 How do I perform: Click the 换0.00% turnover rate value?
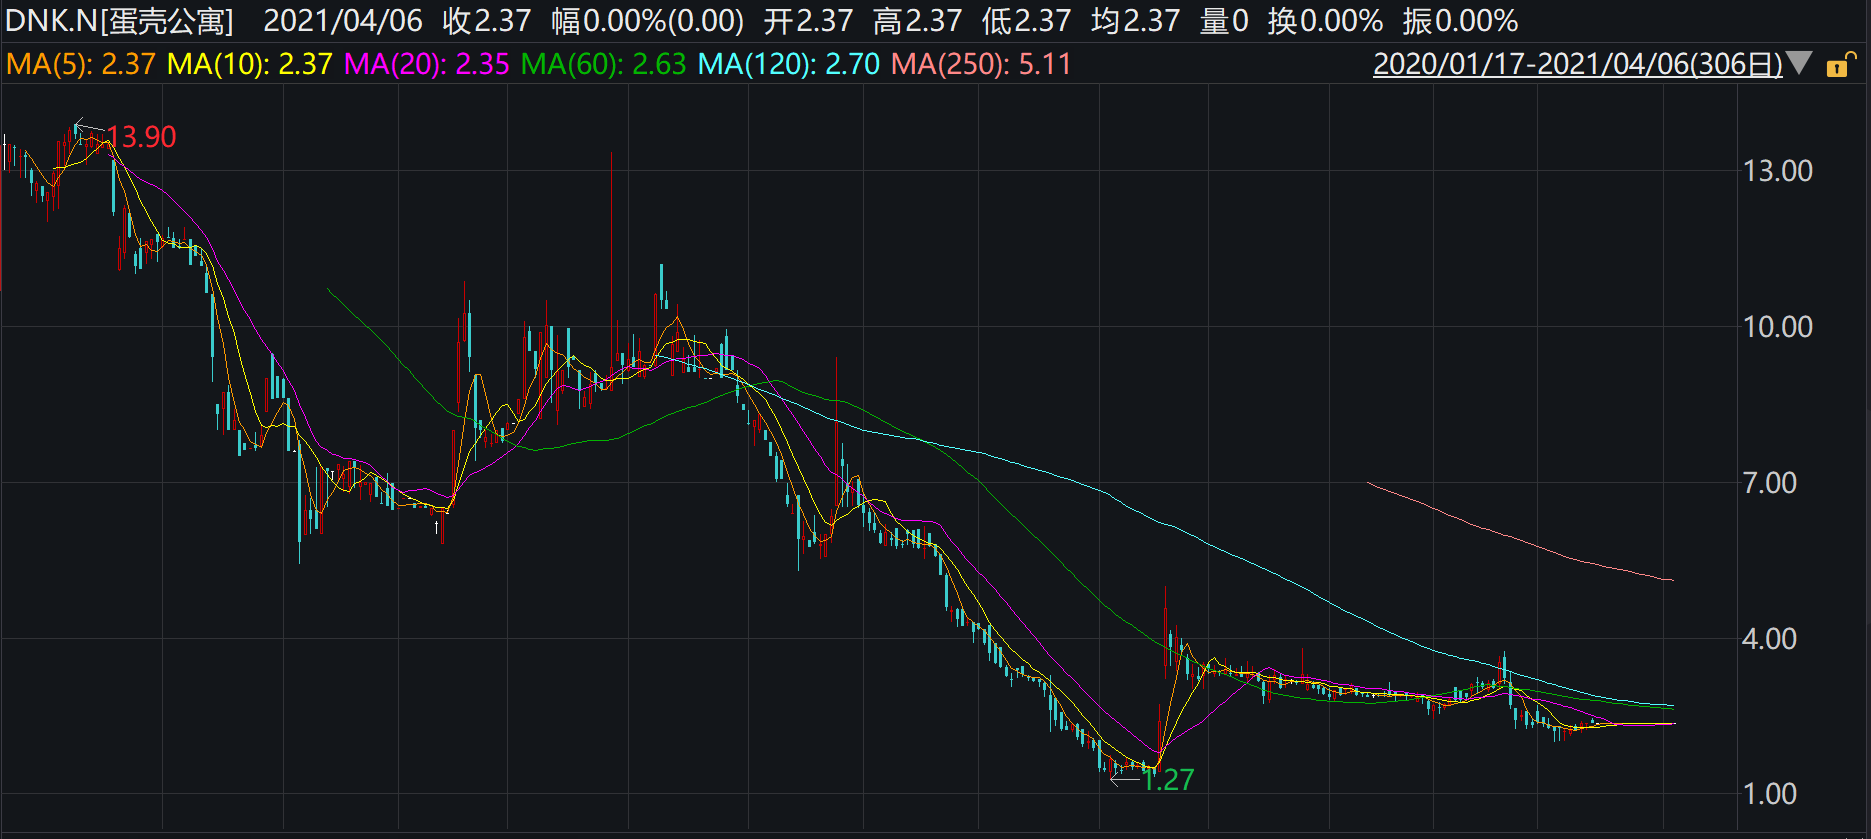click(x=1324, y=20)
